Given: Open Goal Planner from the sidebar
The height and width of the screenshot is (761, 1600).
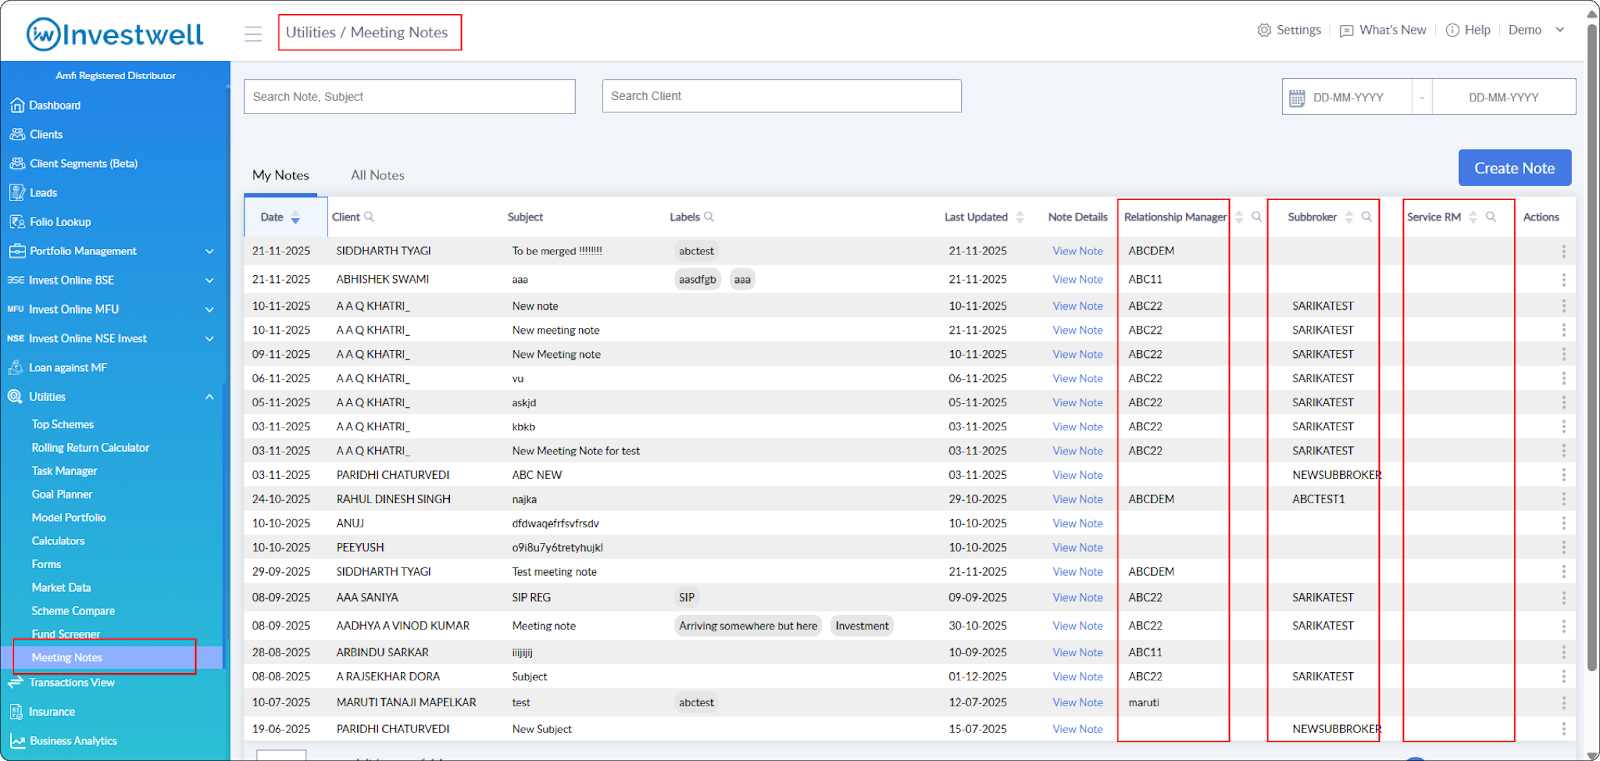Looking at the screenshot, I should [62, 494].
